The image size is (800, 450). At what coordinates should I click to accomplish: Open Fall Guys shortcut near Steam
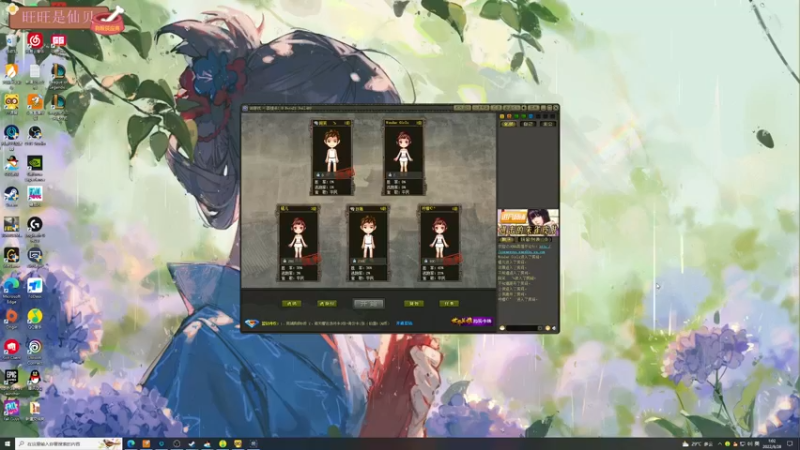pos(35,194)
